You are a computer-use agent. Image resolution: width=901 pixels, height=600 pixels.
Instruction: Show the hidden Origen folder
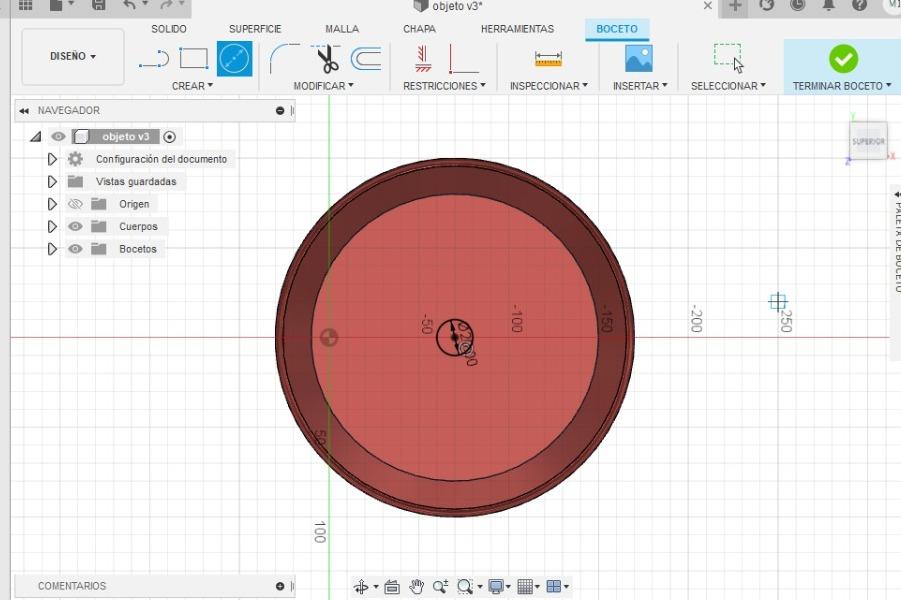point(75,204)
